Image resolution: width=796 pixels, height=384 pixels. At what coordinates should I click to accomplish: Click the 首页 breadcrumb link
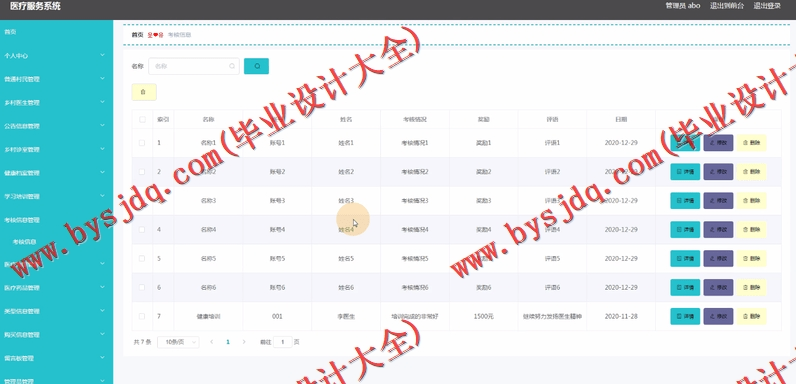(x=137, y=35)
